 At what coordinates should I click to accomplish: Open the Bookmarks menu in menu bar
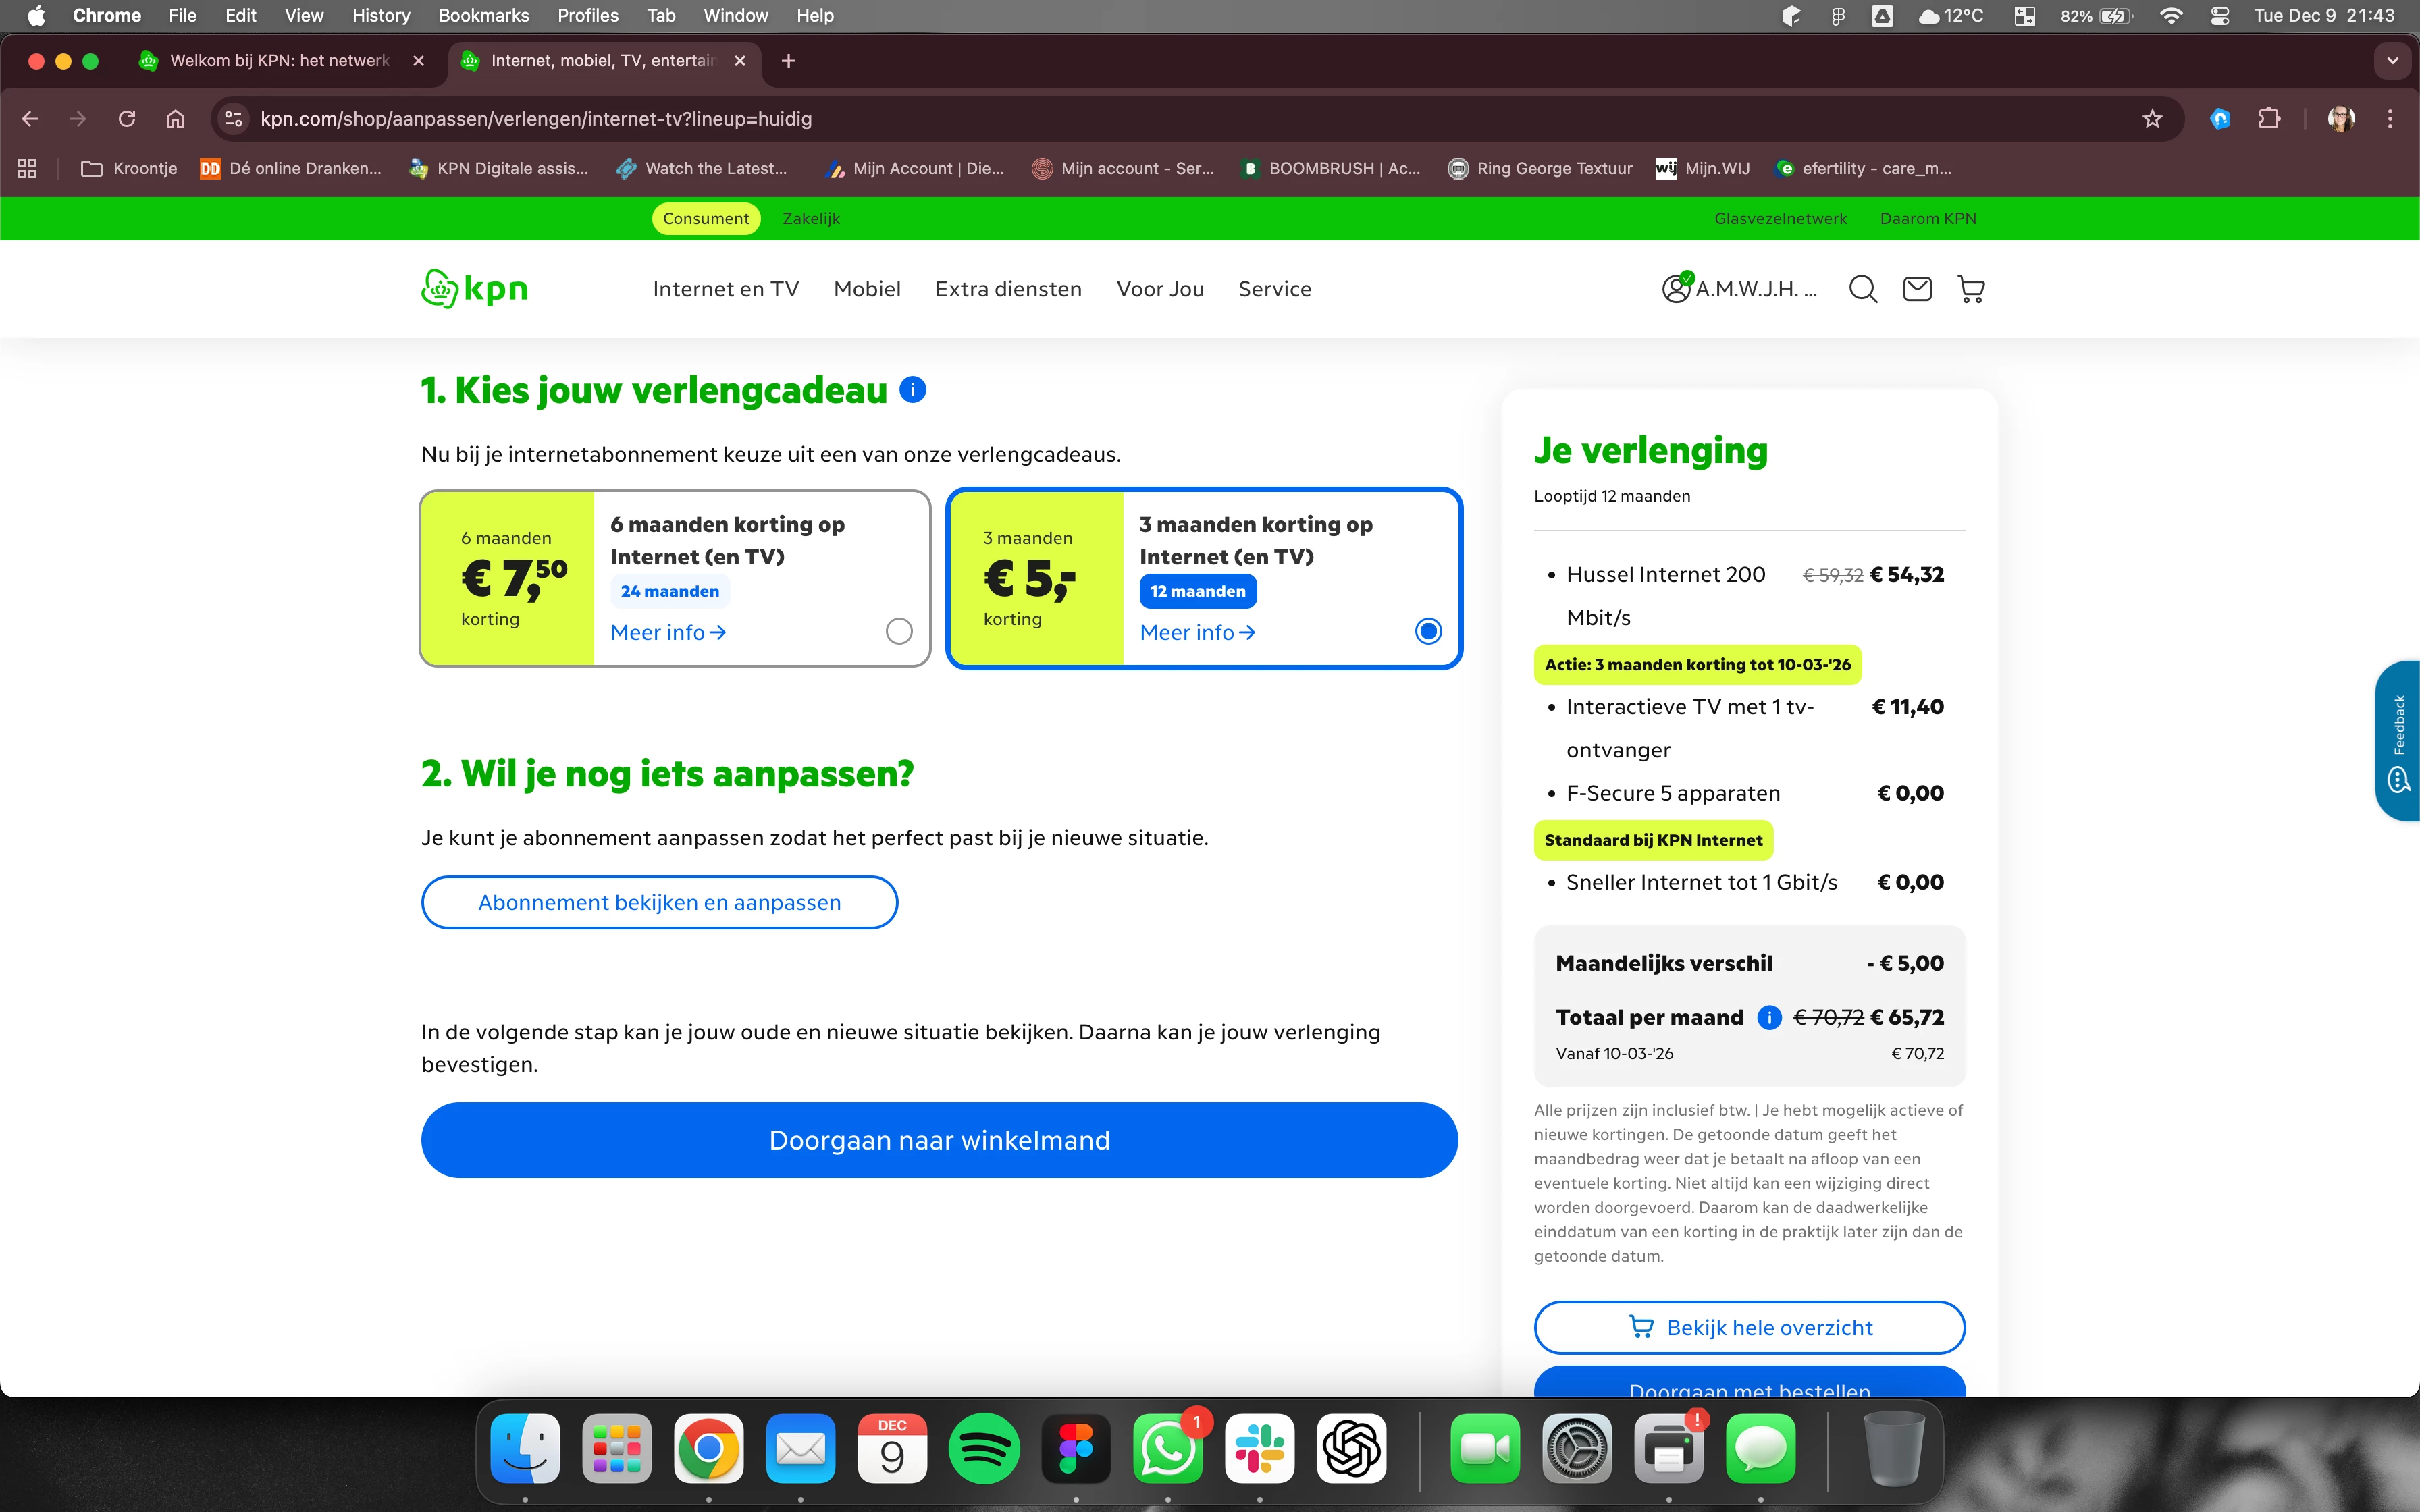[x=483, y=15]
